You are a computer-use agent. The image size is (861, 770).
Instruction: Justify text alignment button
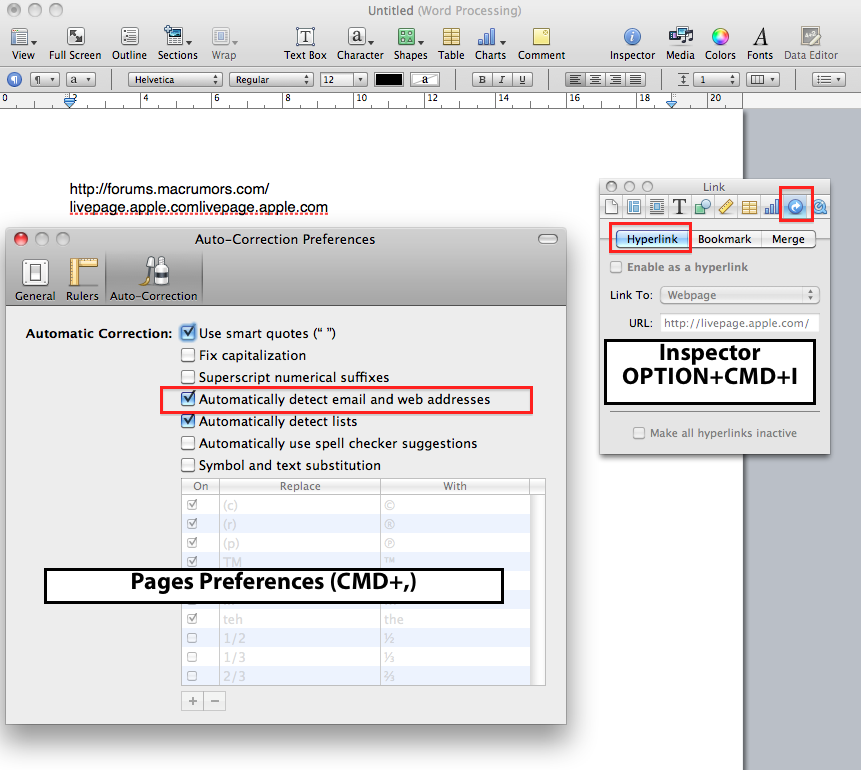pos(635,80)
